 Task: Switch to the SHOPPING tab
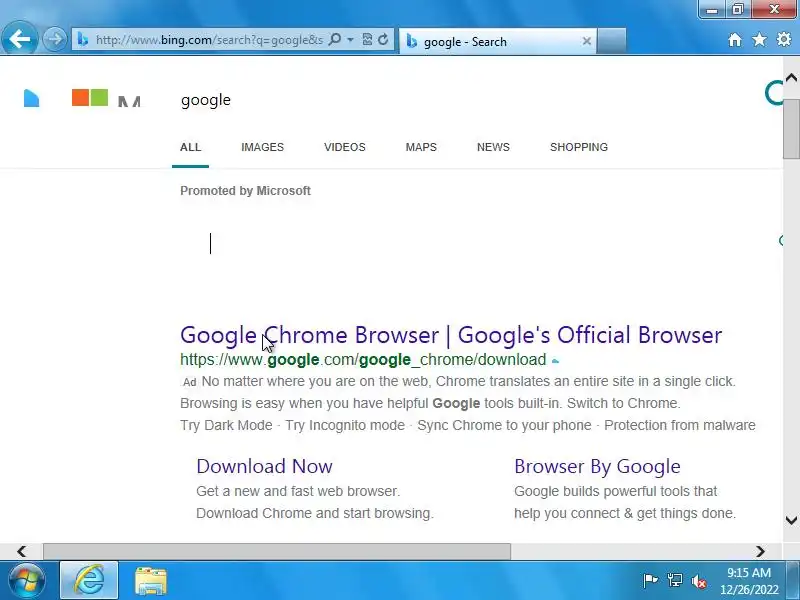[579, 147]
